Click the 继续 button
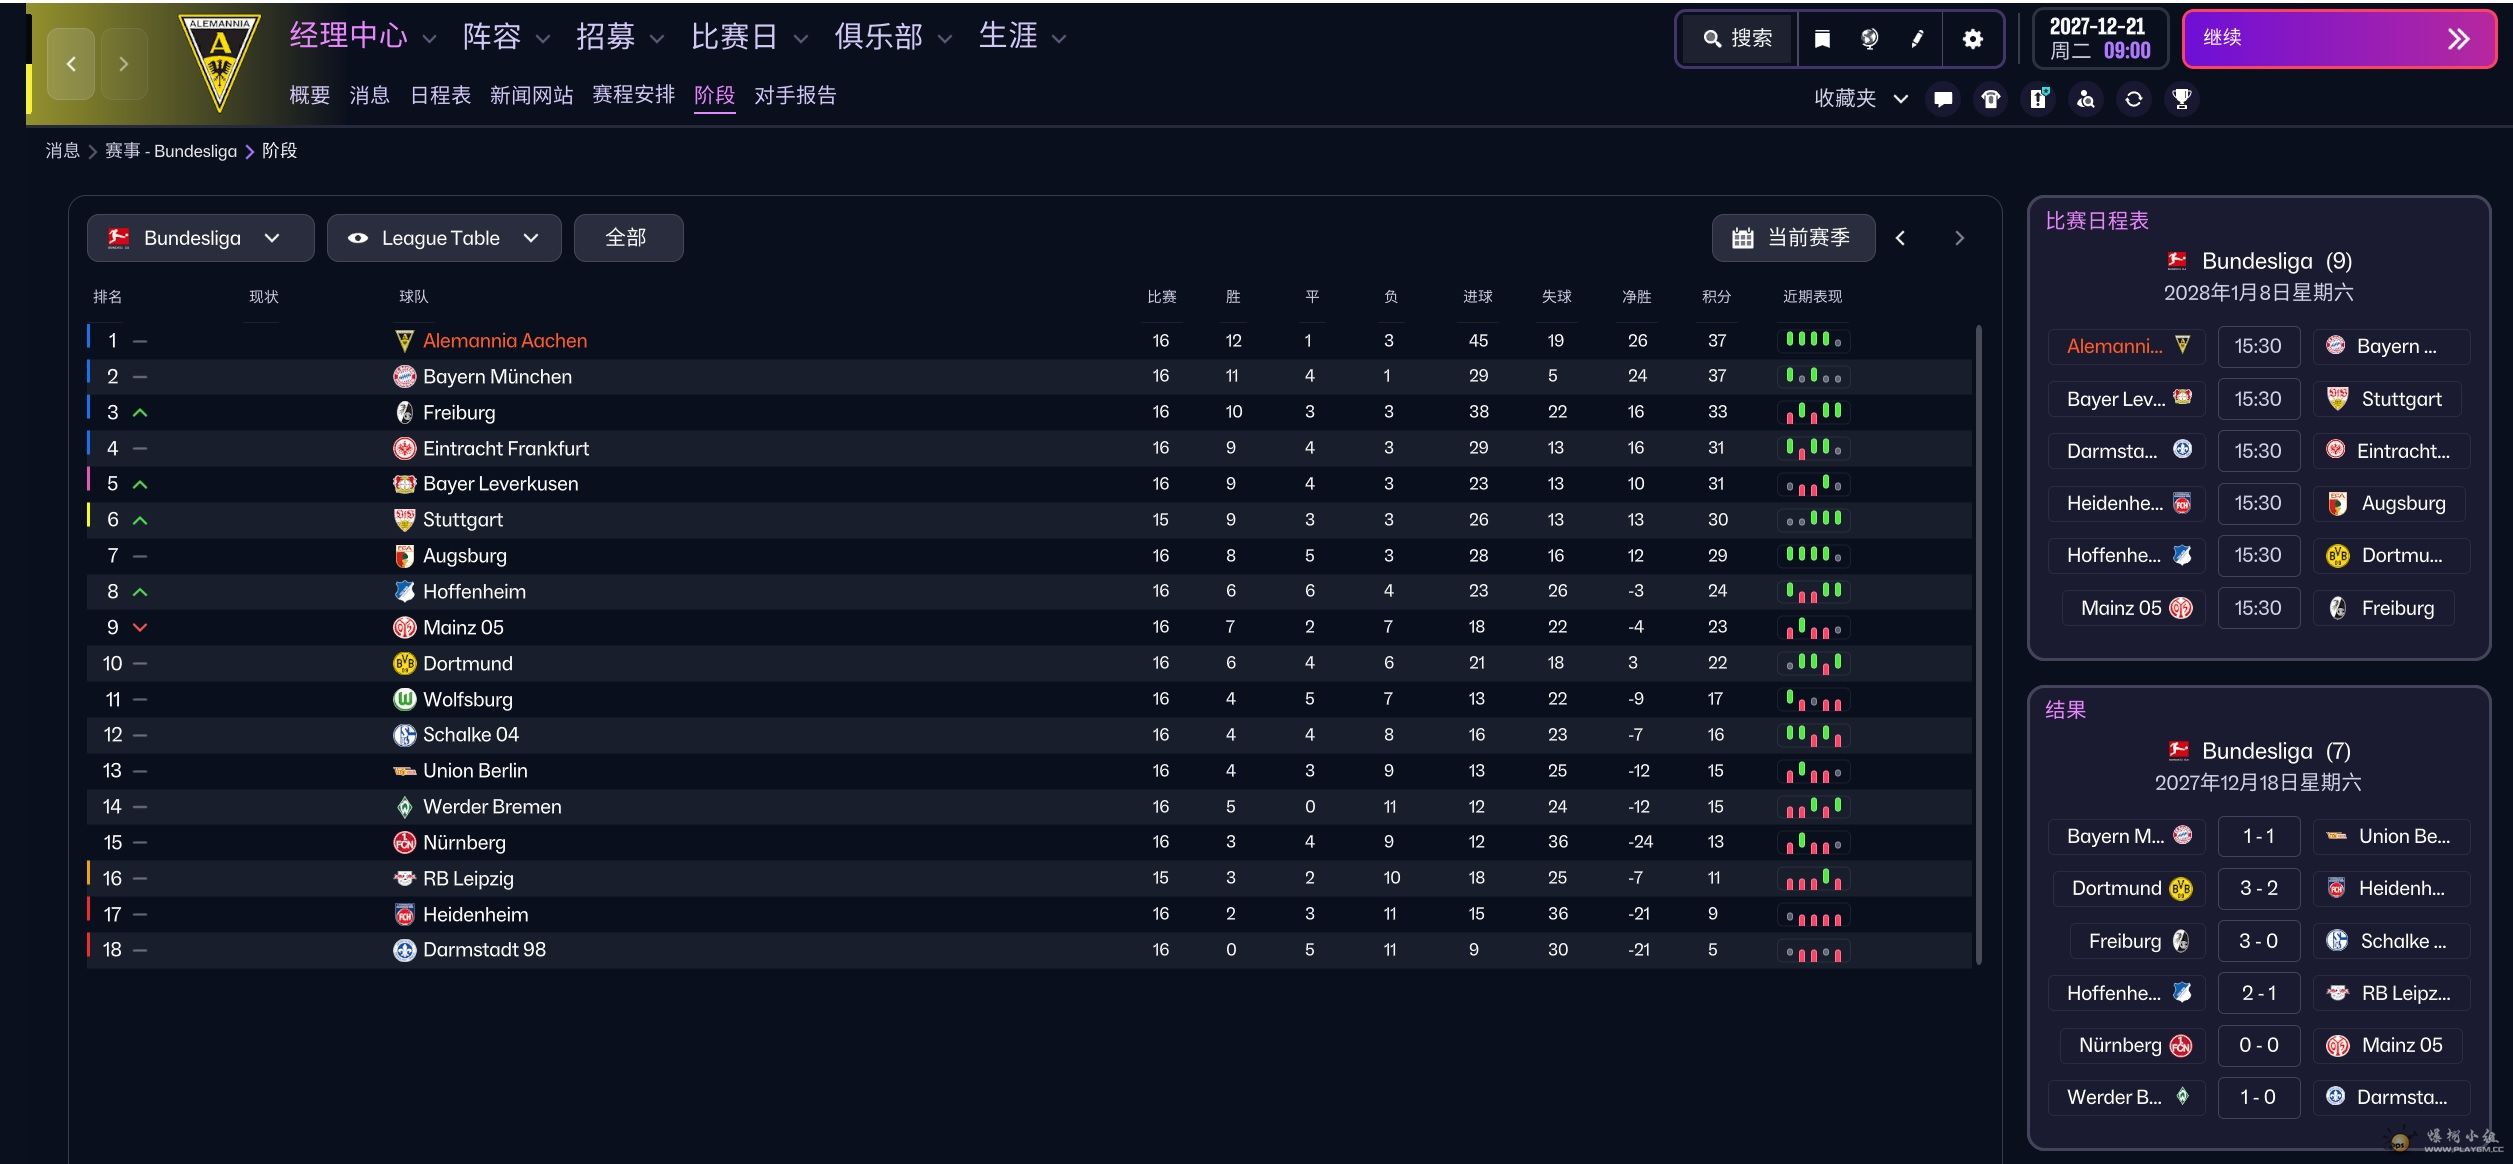Viewport: 2513px width, 1164px height. pyautogui.click(x=2338, y=39)
